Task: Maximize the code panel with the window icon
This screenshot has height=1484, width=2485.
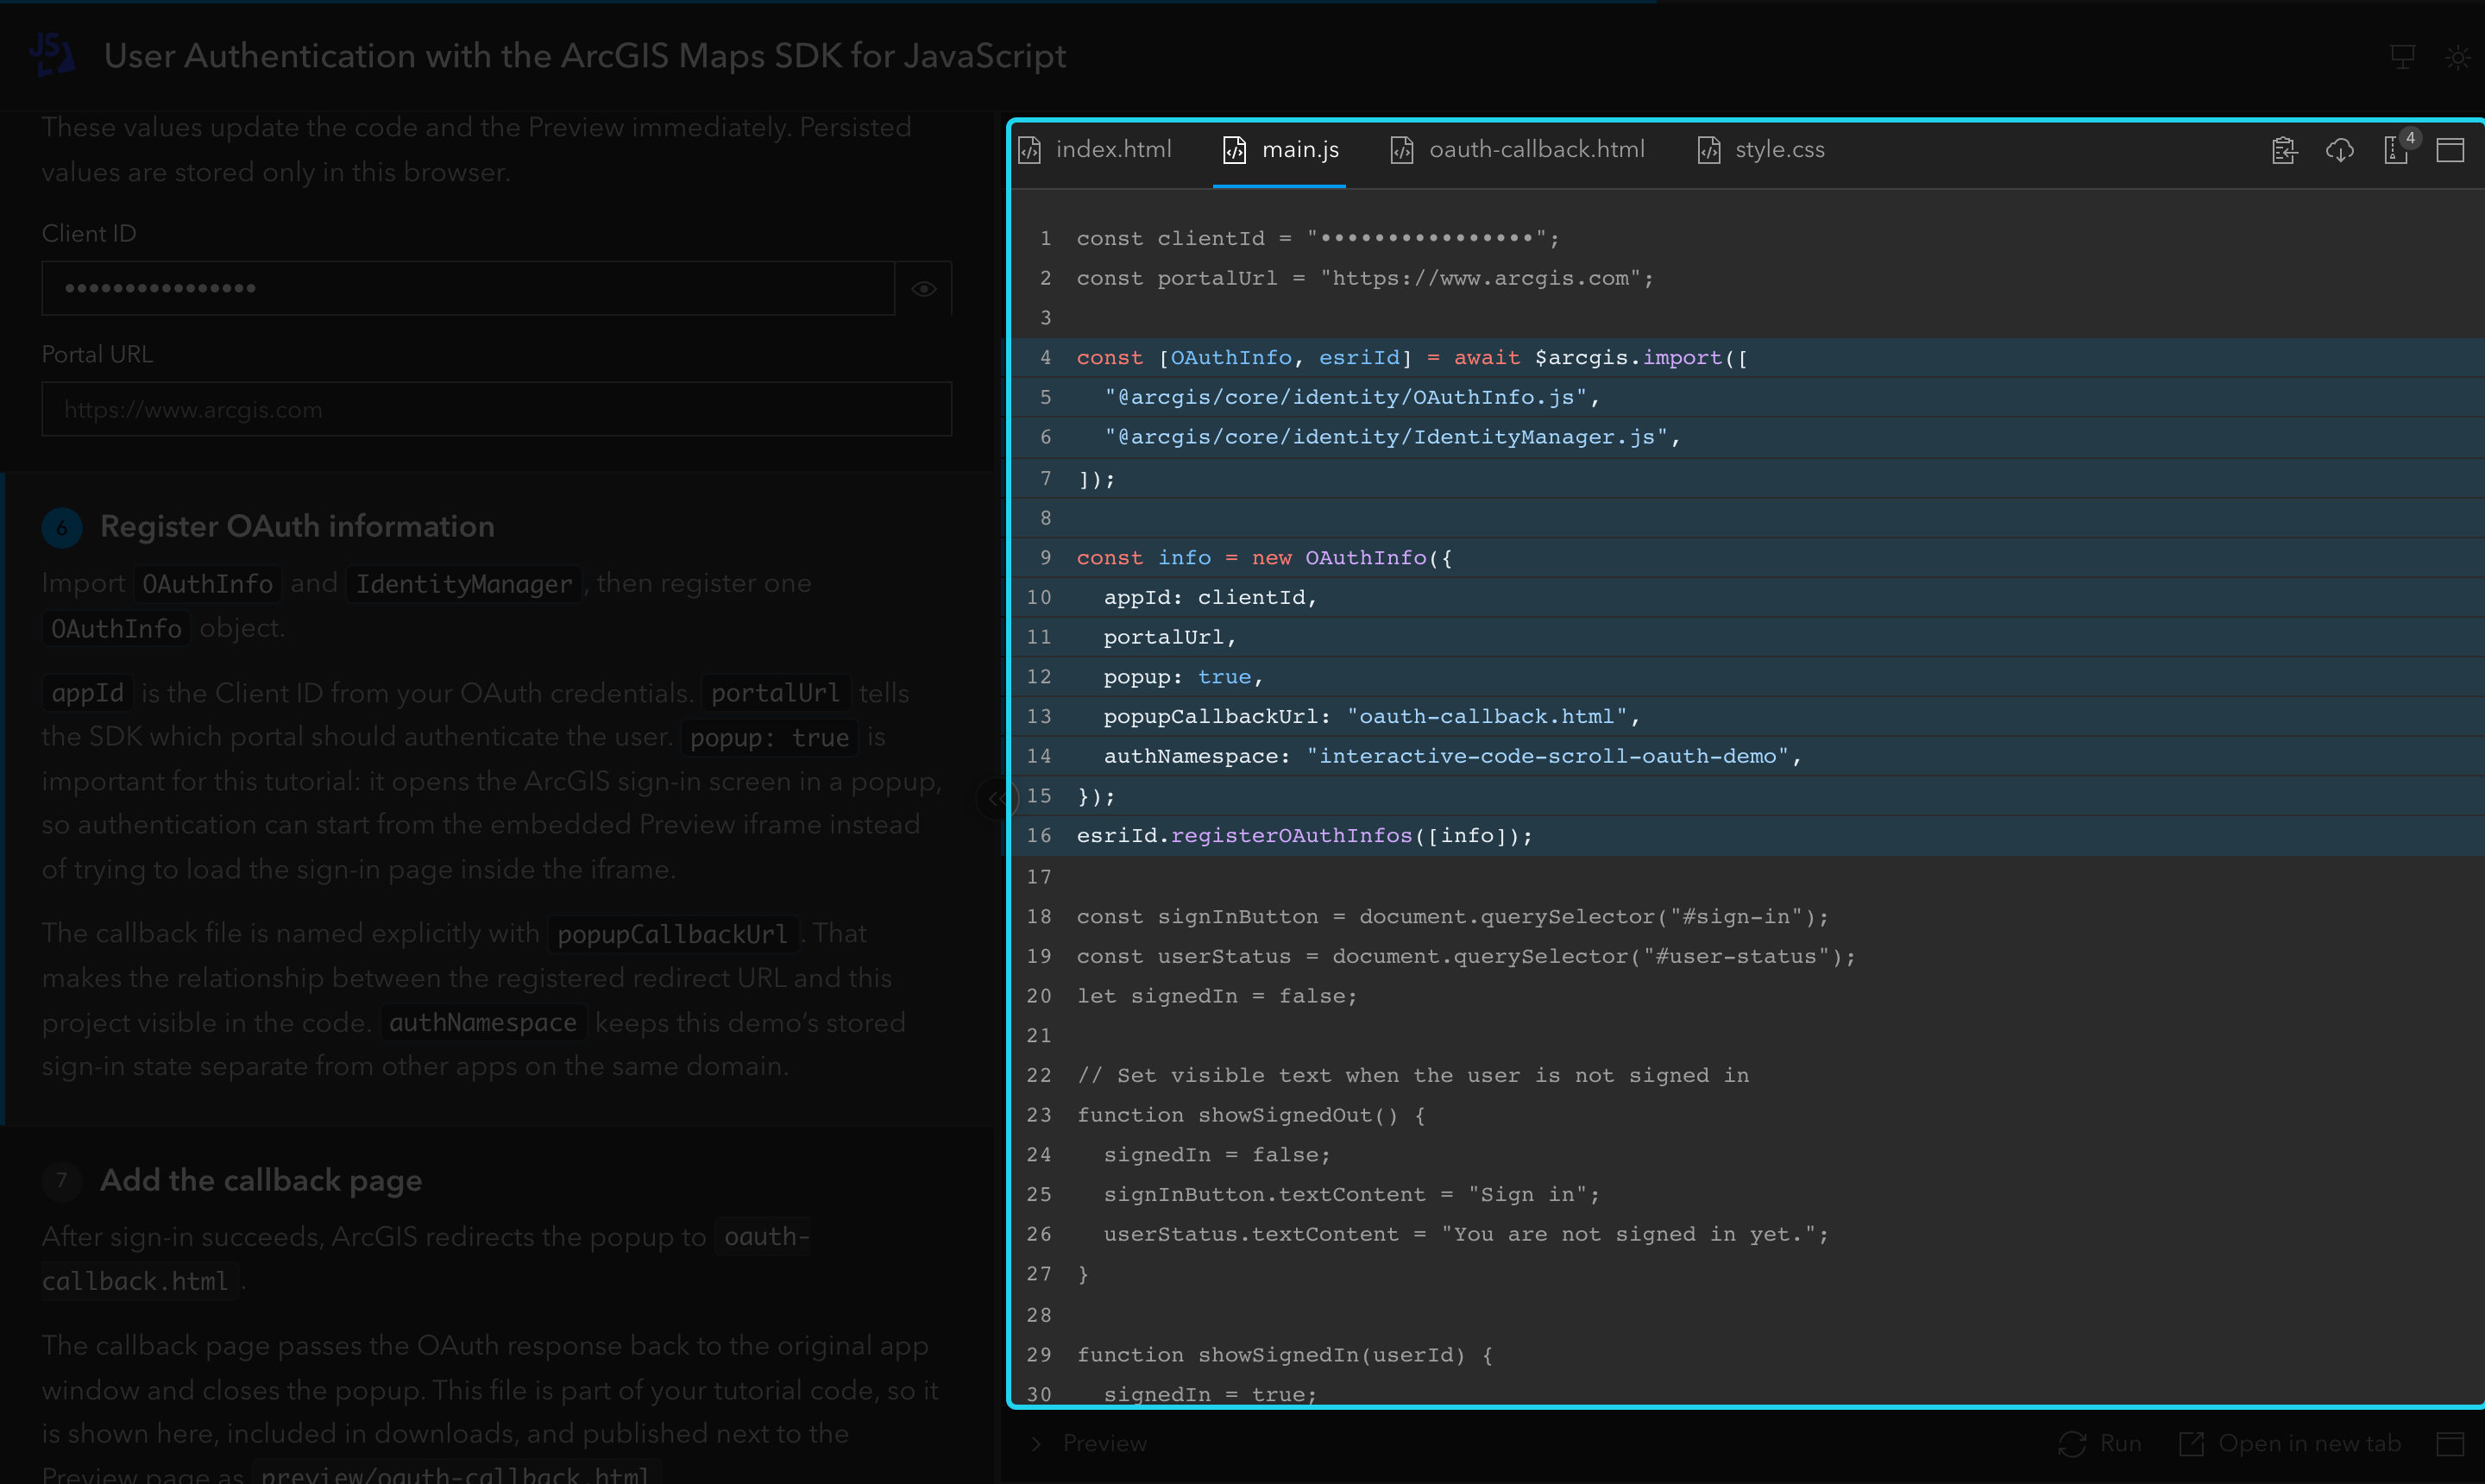Action: pos(2450,150)
